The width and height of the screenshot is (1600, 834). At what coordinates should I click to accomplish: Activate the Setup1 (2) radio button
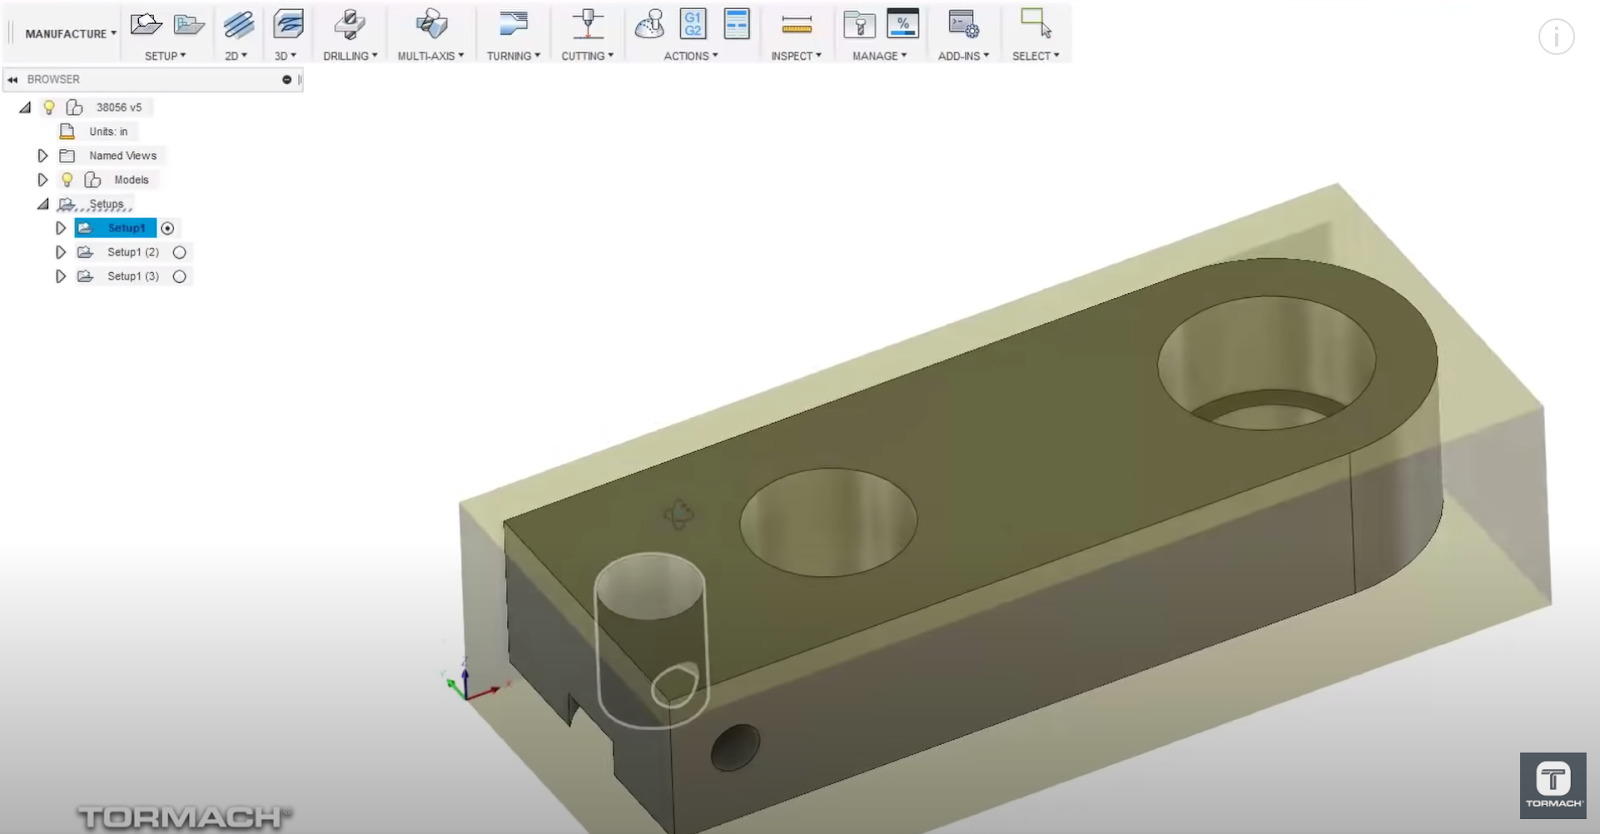(180, 252)
